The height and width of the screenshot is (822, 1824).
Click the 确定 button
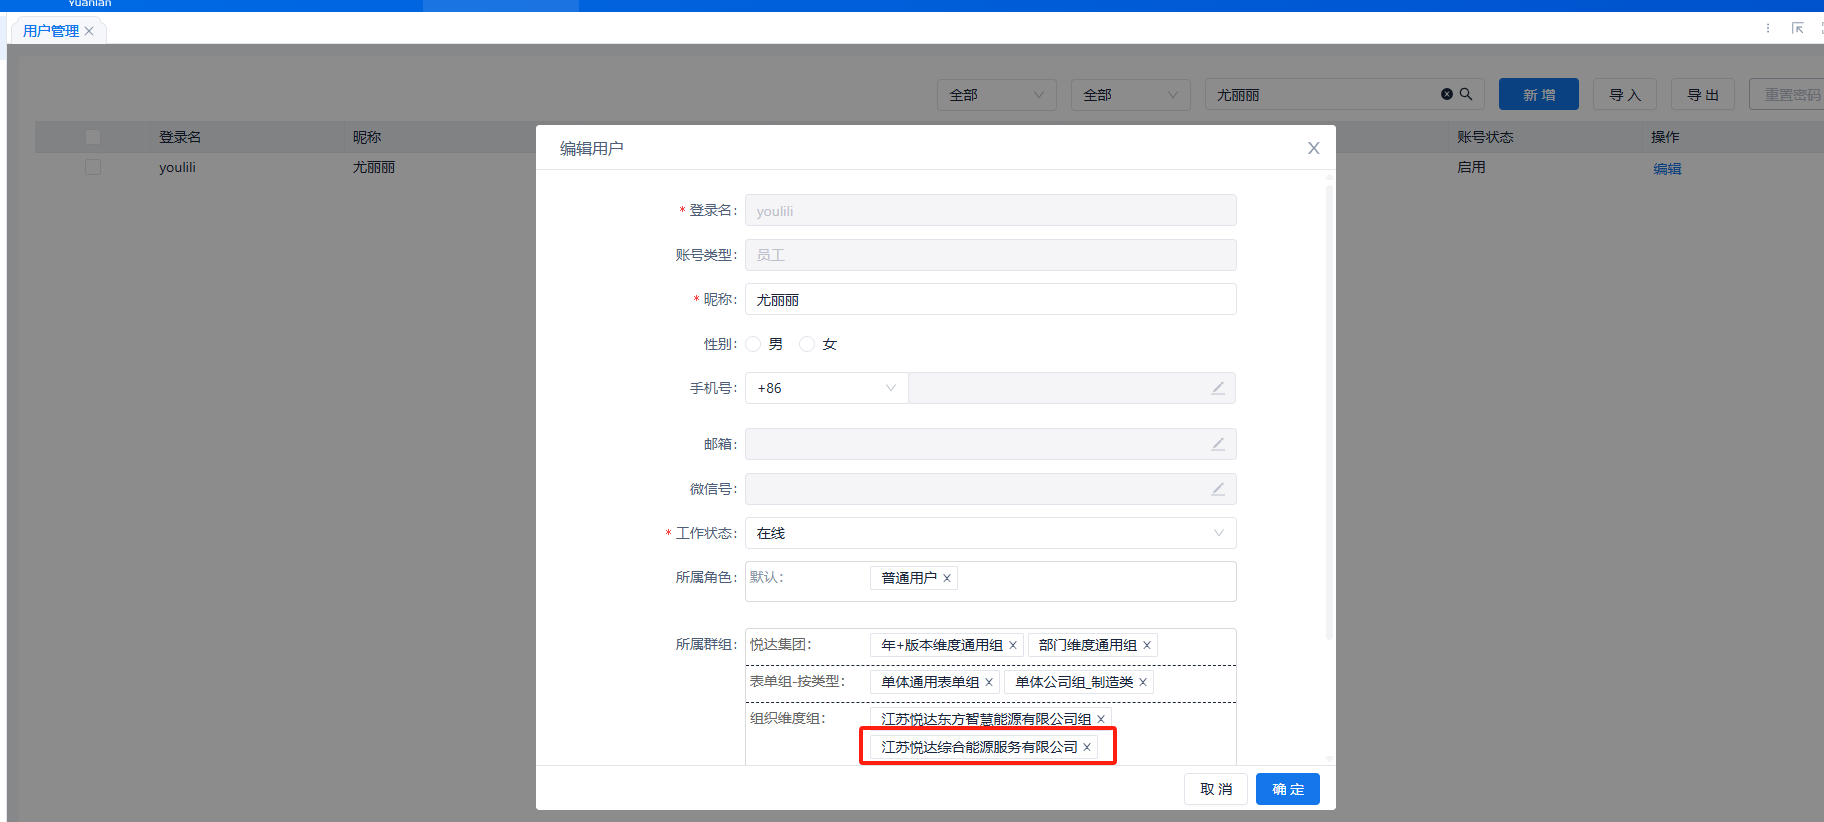(x=1287, y=789)
